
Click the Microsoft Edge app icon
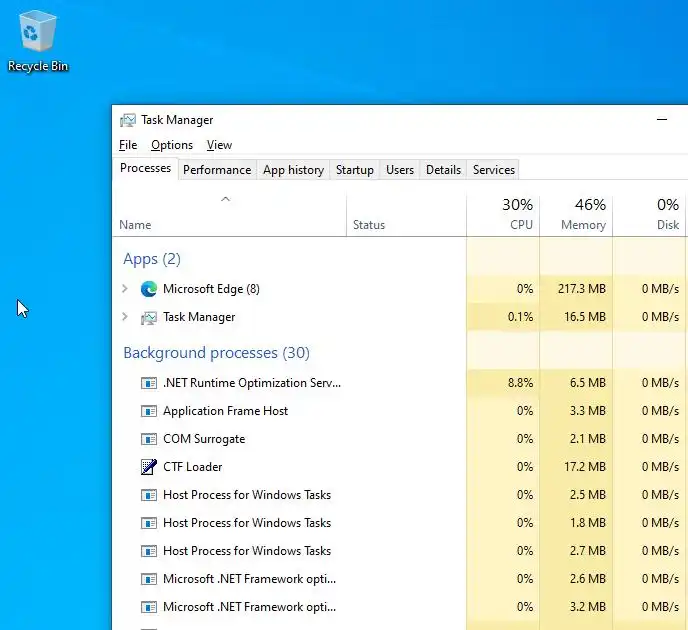[x=149, y=289]
